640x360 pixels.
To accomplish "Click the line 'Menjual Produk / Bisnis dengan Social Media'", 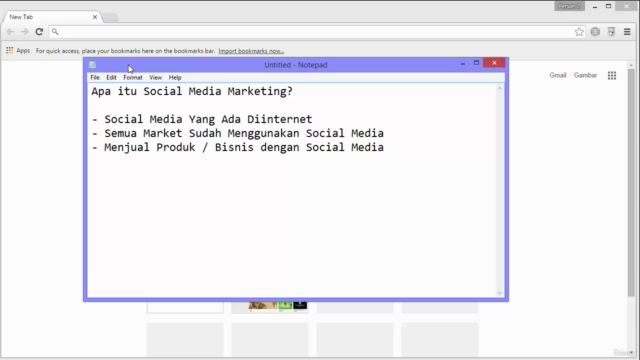I will coord(244,147).
